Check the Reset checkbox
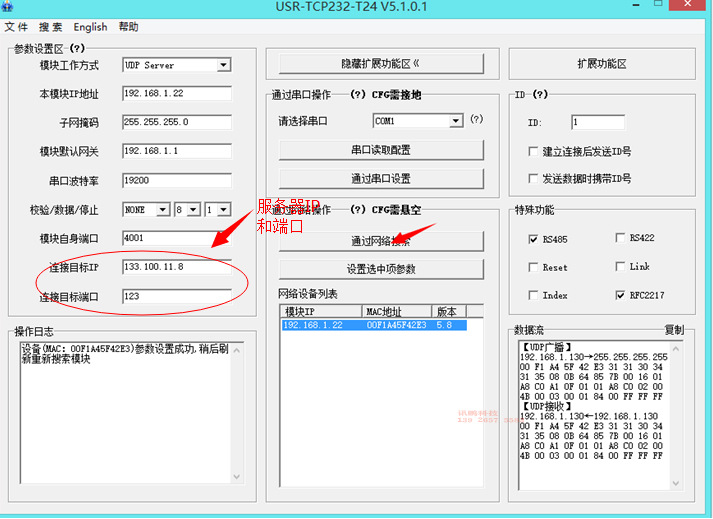 [x=533, y=267]
